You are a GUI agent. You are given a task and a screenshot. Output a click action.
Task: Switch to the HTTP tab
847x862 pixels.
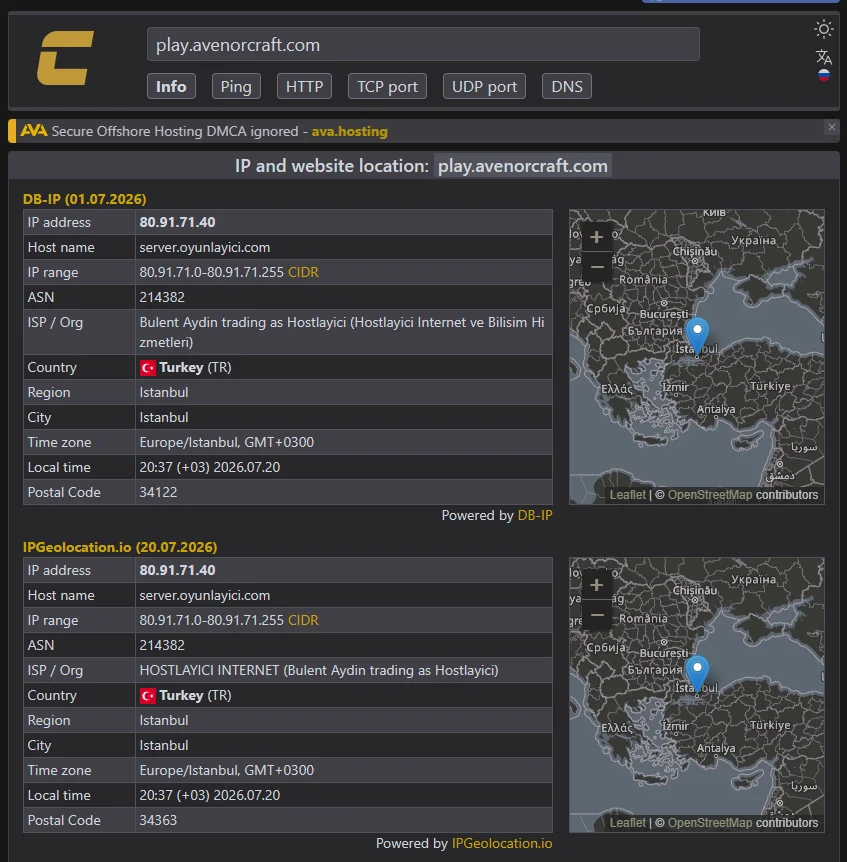(x=304, y=86)
